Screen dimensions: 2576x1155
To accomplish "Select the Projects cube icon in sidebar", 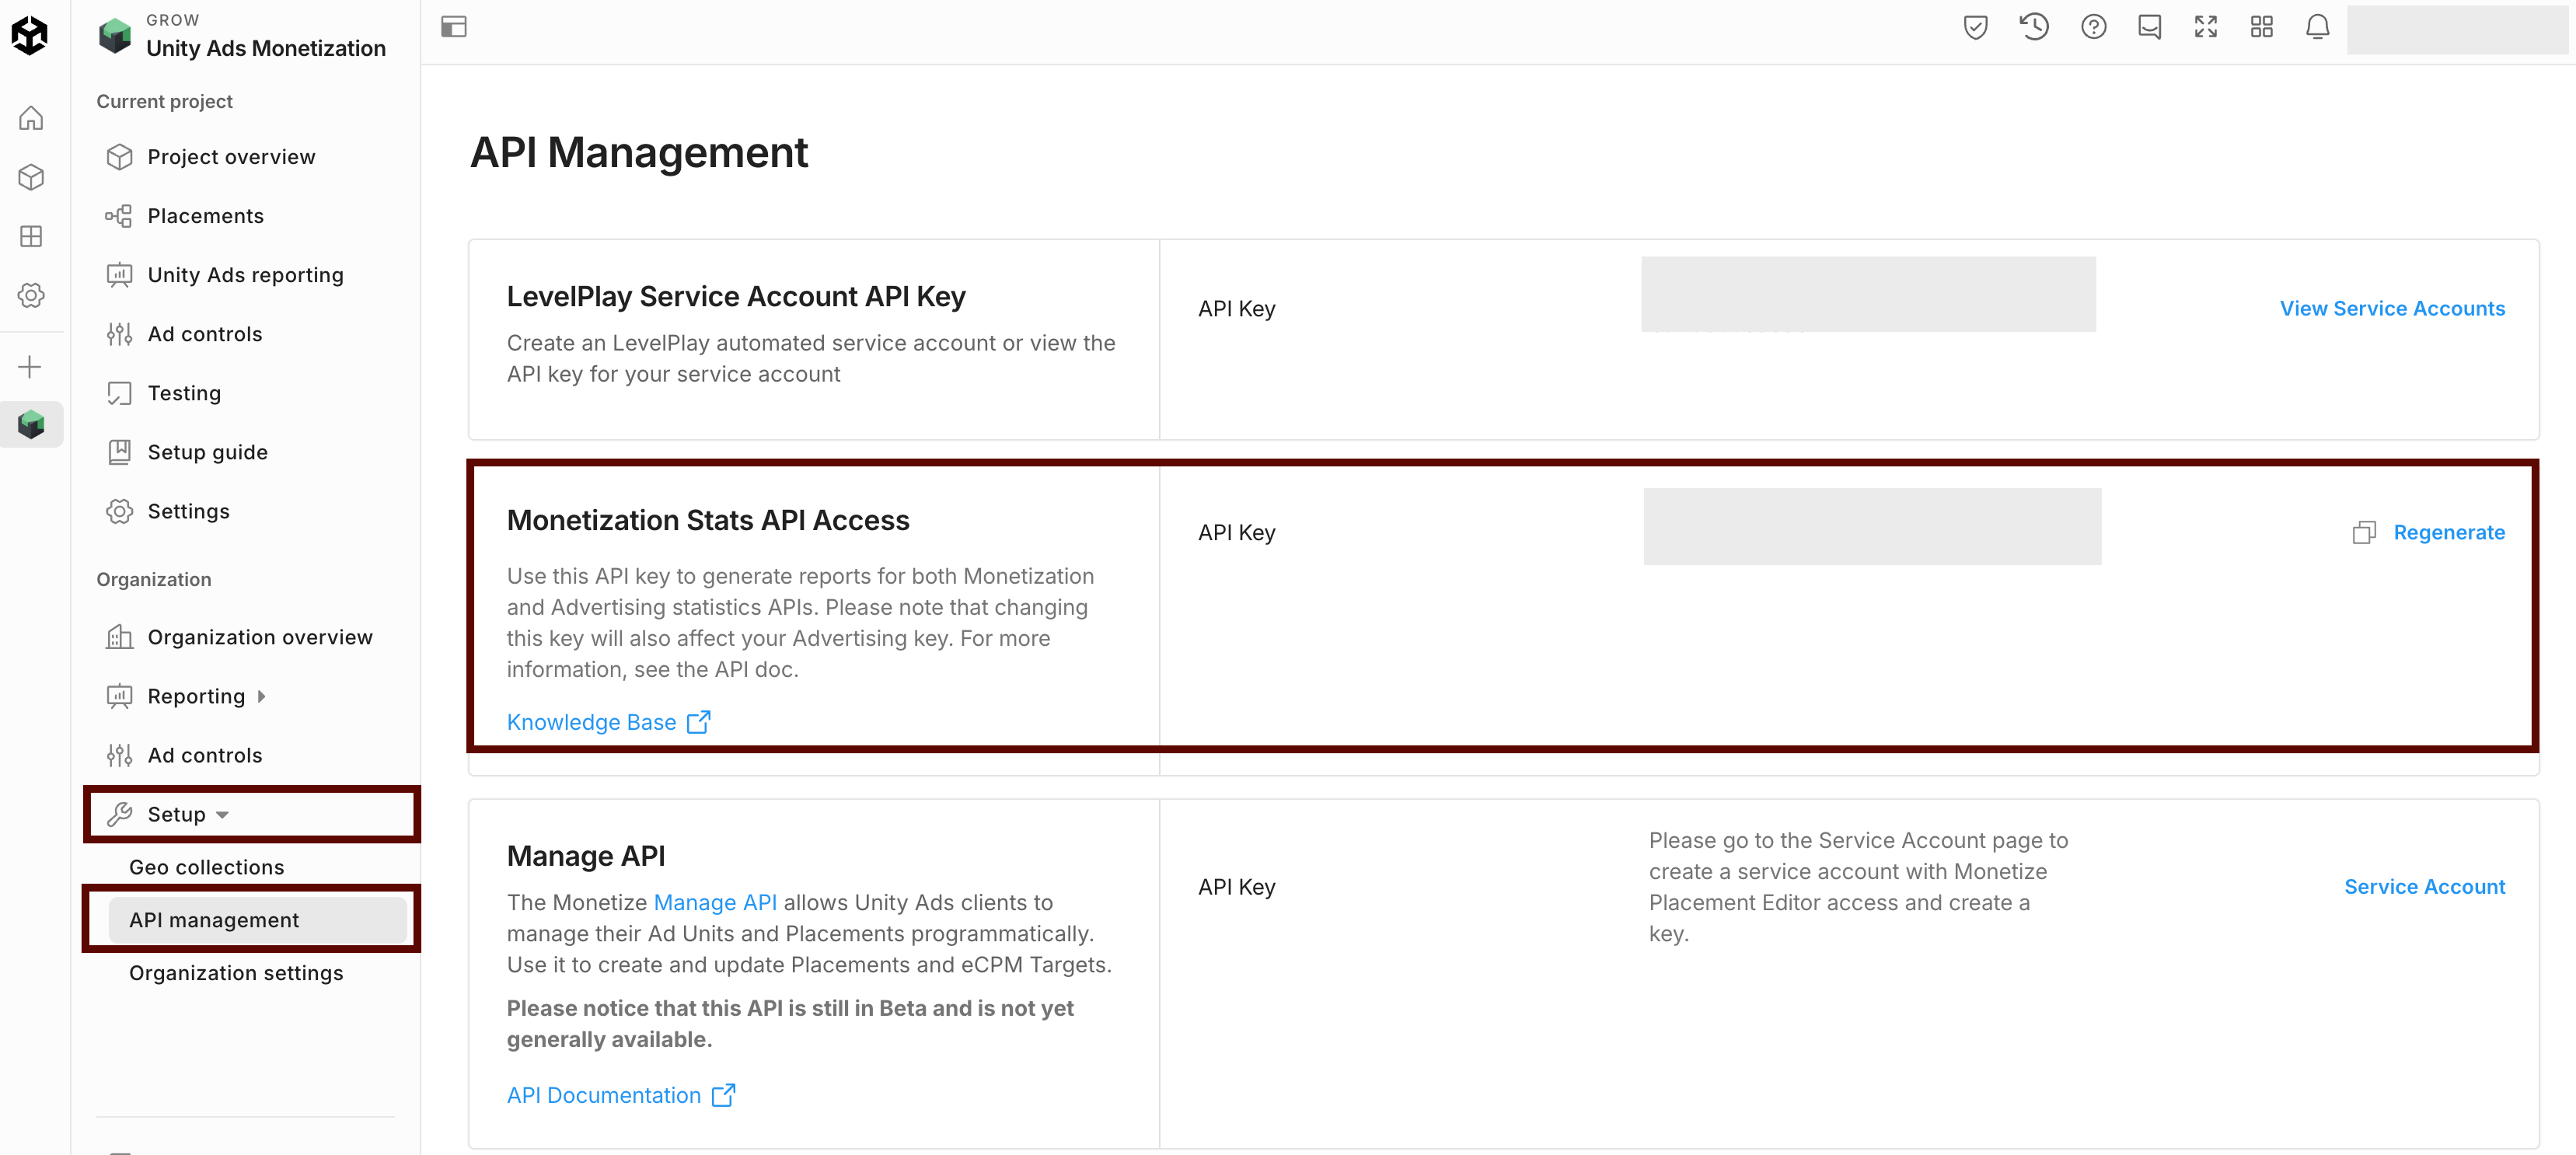I will tap(31, 177).
